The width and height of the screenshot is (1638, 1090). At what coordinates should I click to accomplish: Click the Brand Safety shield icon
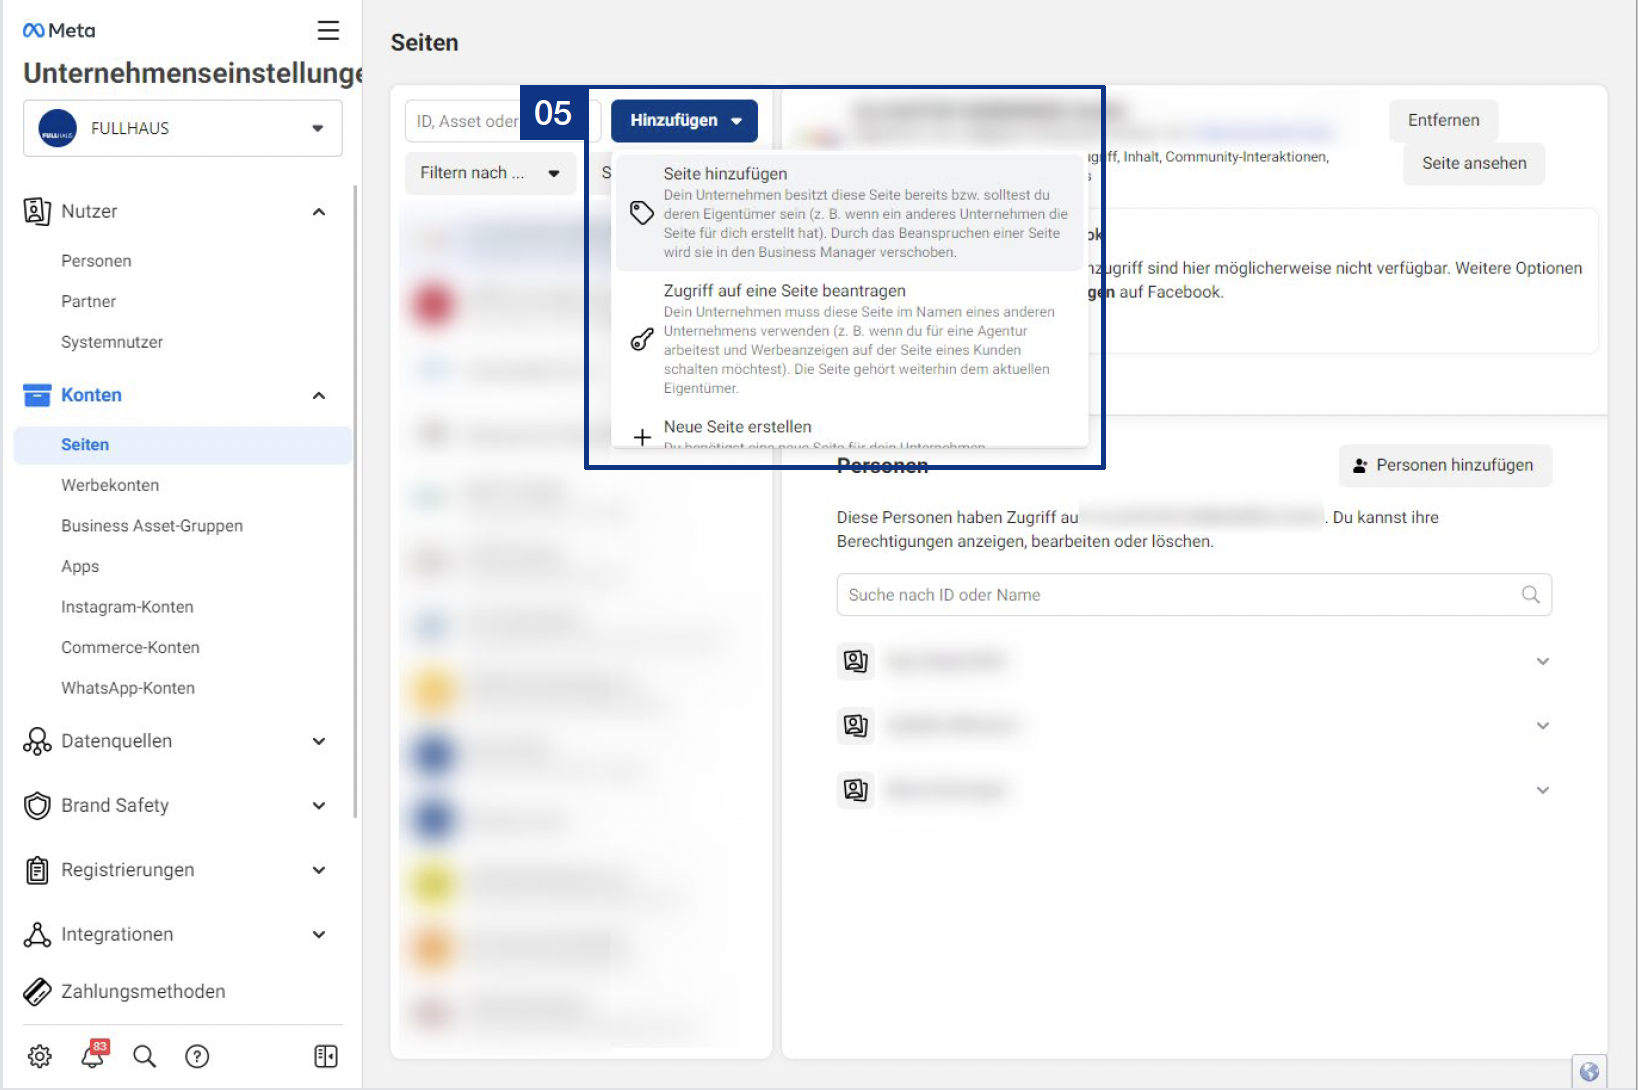click(37, 805)
